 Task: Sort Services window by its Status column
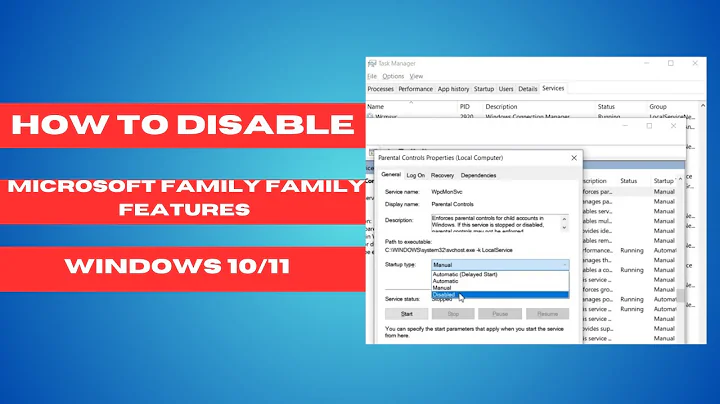point(634,181)
